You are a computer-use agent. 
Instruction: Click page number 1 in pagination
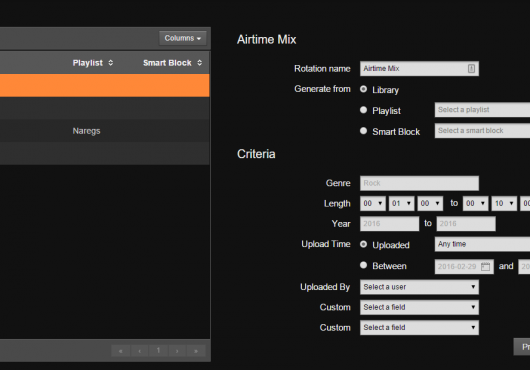[158, 351]
